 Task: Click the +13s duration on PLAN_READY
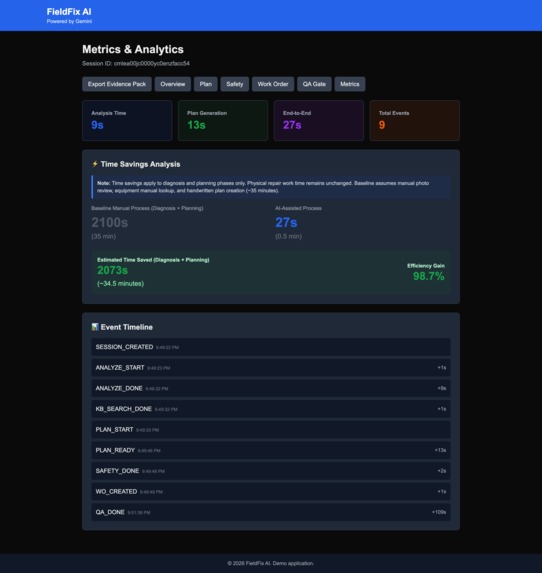[440, 450]
